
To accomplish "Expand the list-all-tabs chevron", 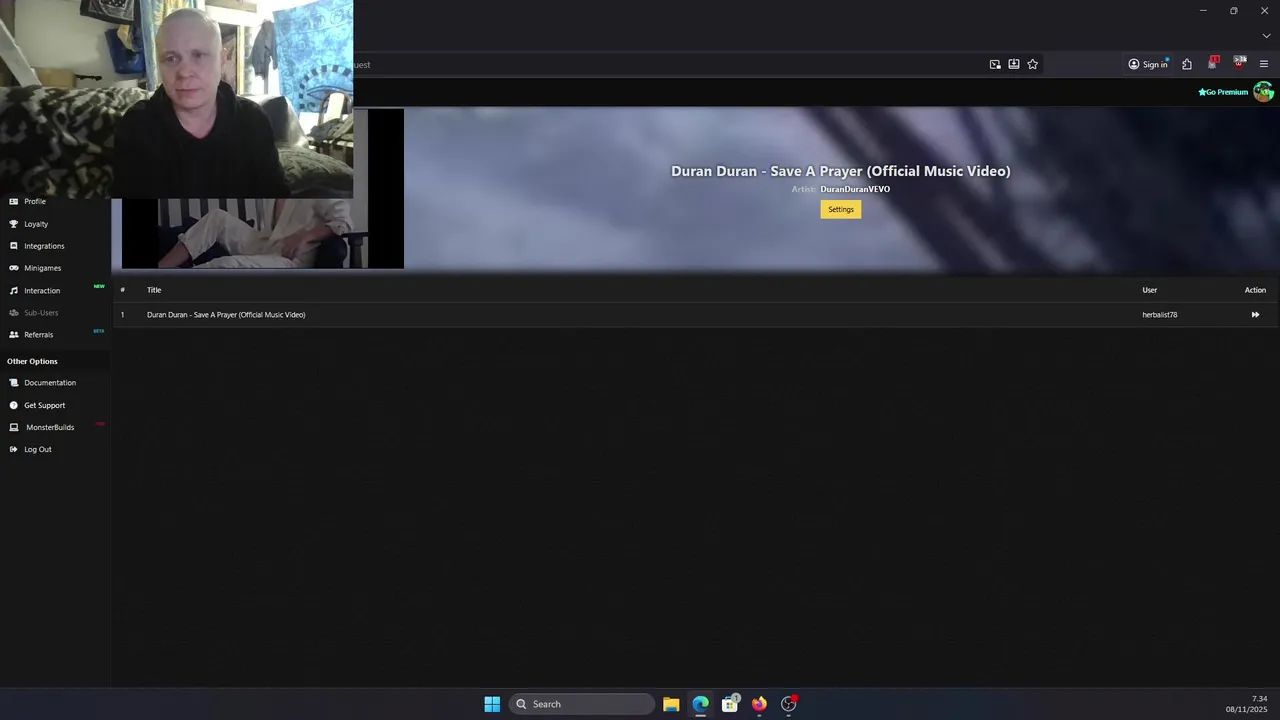I will (1266, 36).
